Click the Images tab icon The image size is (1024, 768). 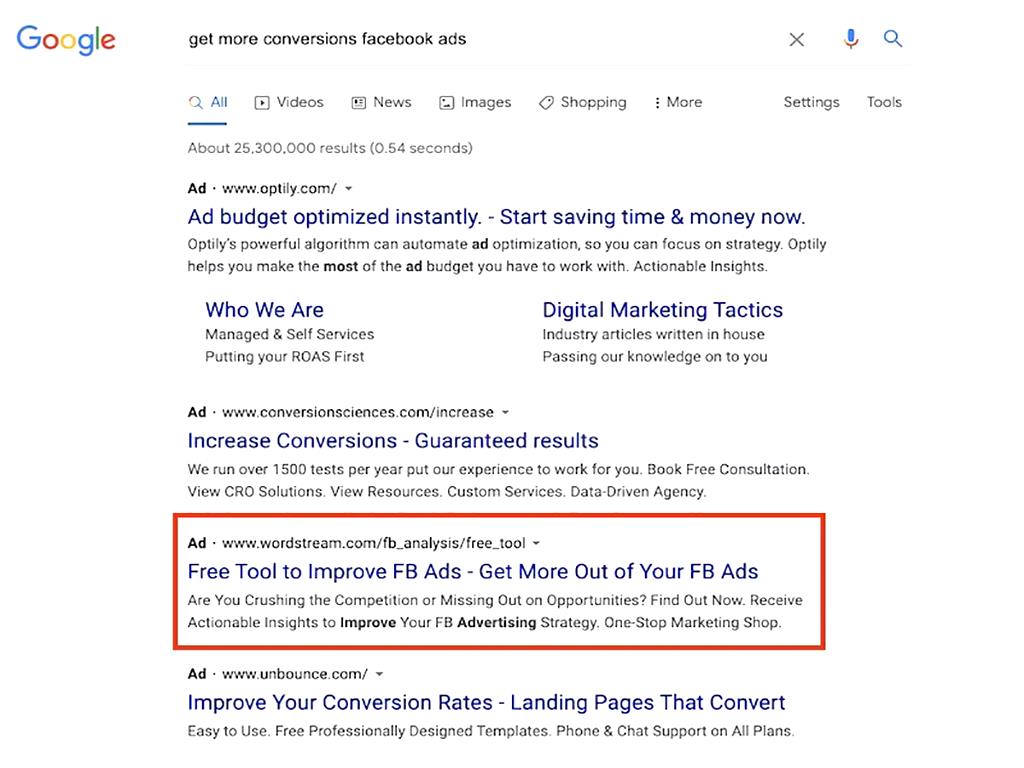(x=446, y=102)
